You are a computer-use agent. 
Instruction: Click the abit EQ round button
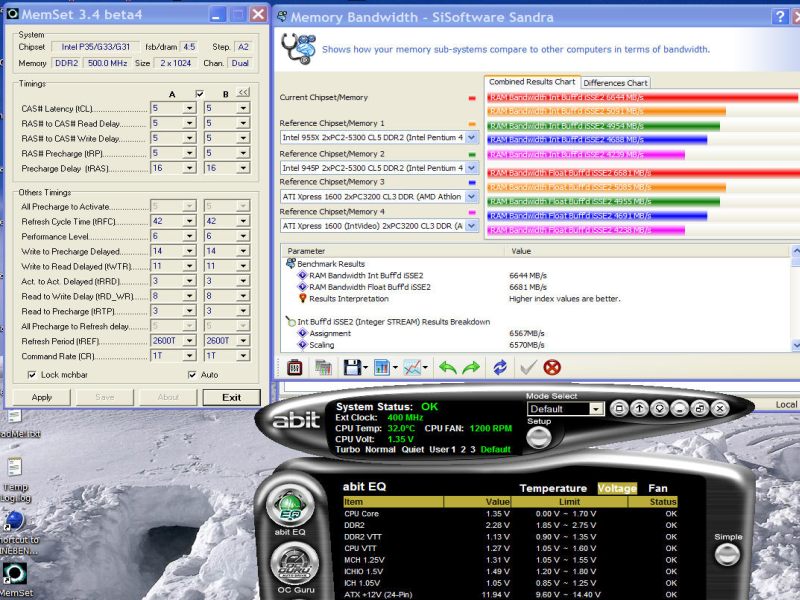[x=290, y=505]
